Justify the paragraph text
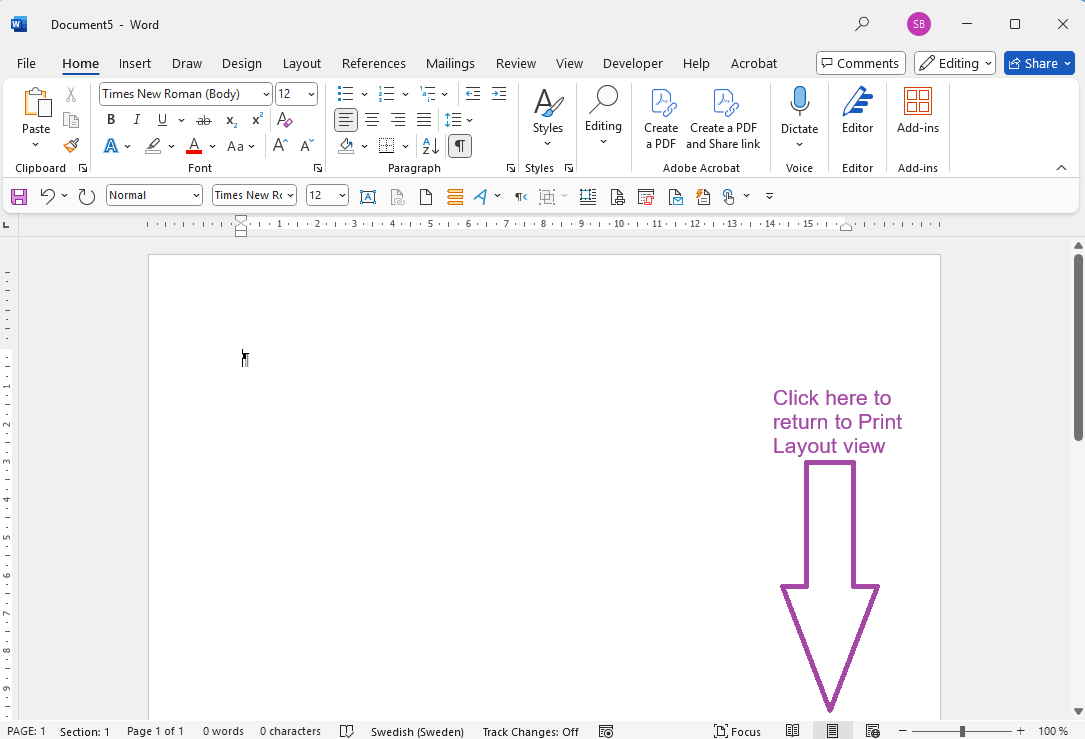The width and height of the screenshot is (1085, 739). pyautogui.click(x=424, y=120)
